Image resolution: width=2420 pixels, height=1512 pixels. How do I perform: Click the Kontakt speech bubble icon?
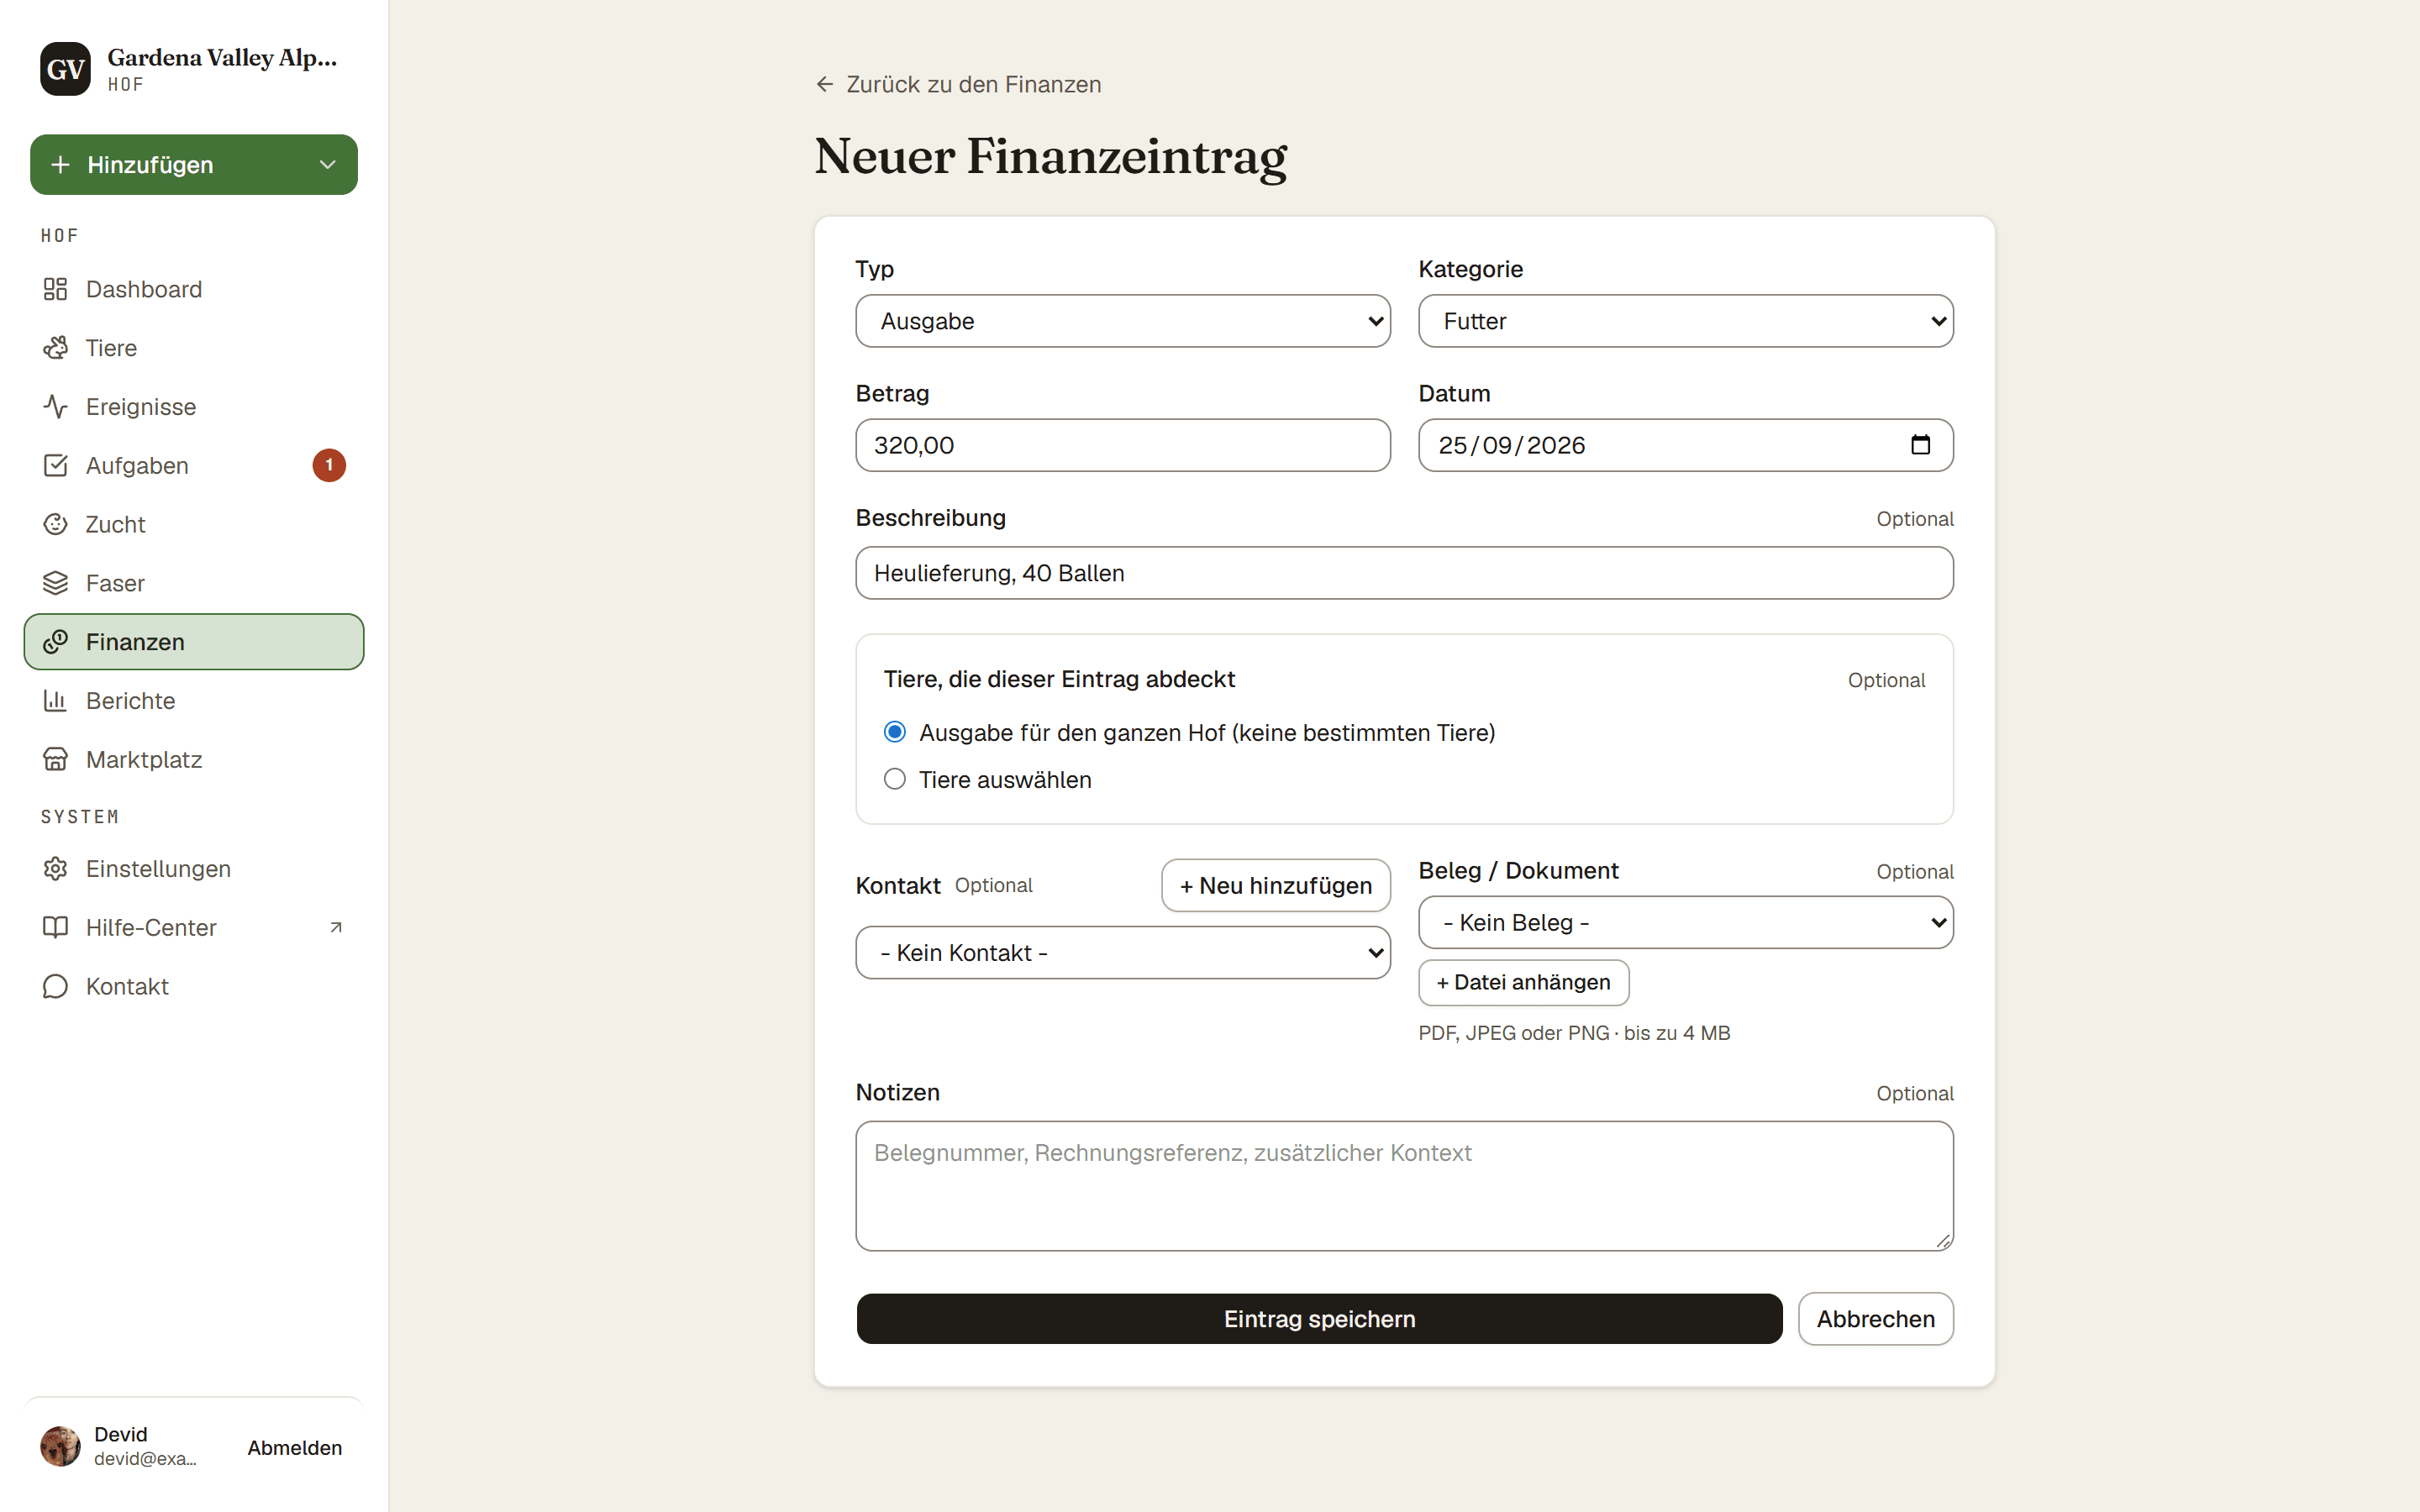coord(55,987)
